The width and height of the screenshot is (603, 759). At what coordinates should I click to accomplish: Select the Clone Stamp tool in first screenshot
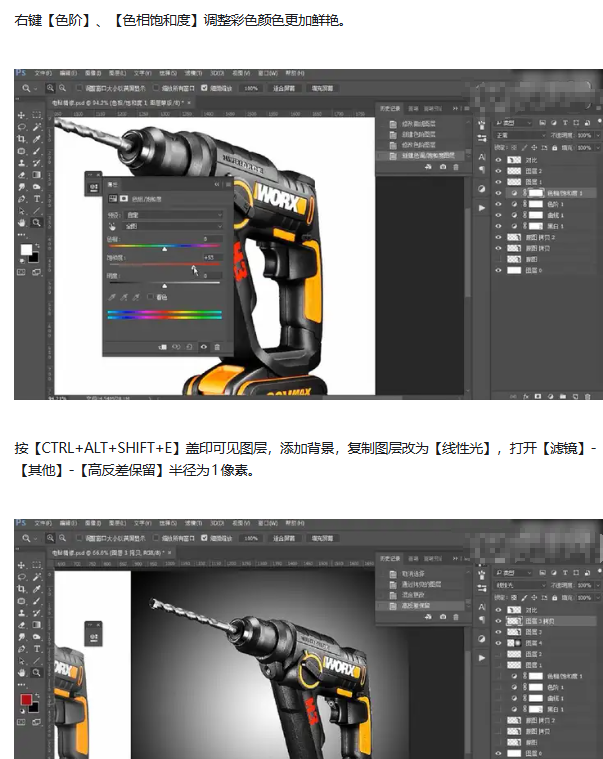[x=21, y=163]
